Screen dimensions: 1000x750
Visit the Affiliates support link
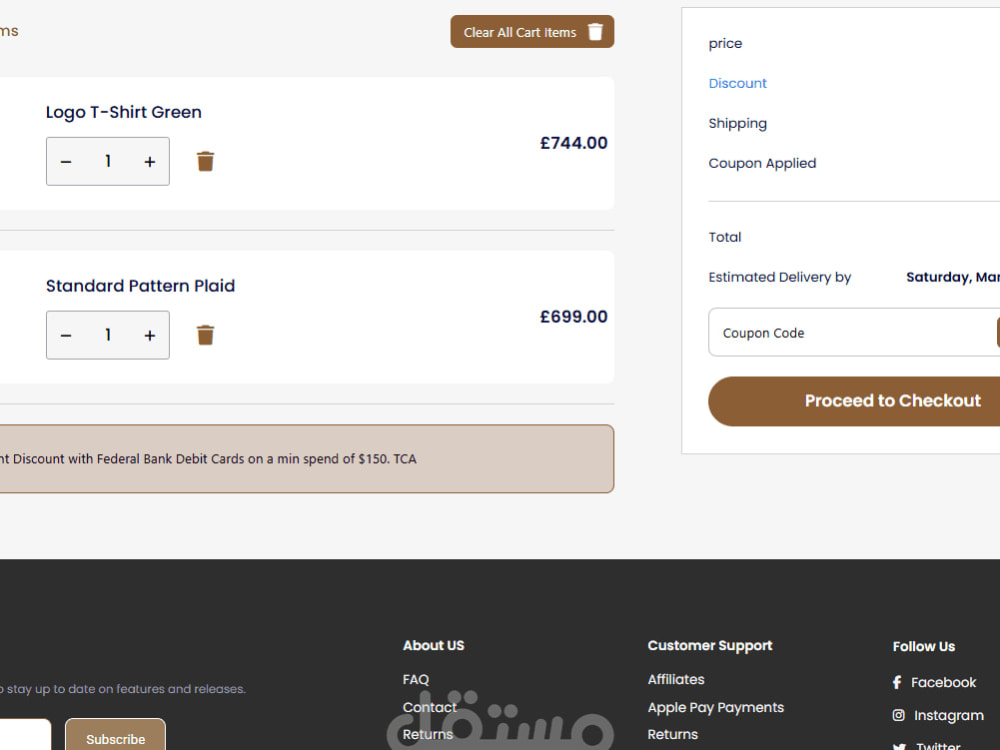click(676, 680)
